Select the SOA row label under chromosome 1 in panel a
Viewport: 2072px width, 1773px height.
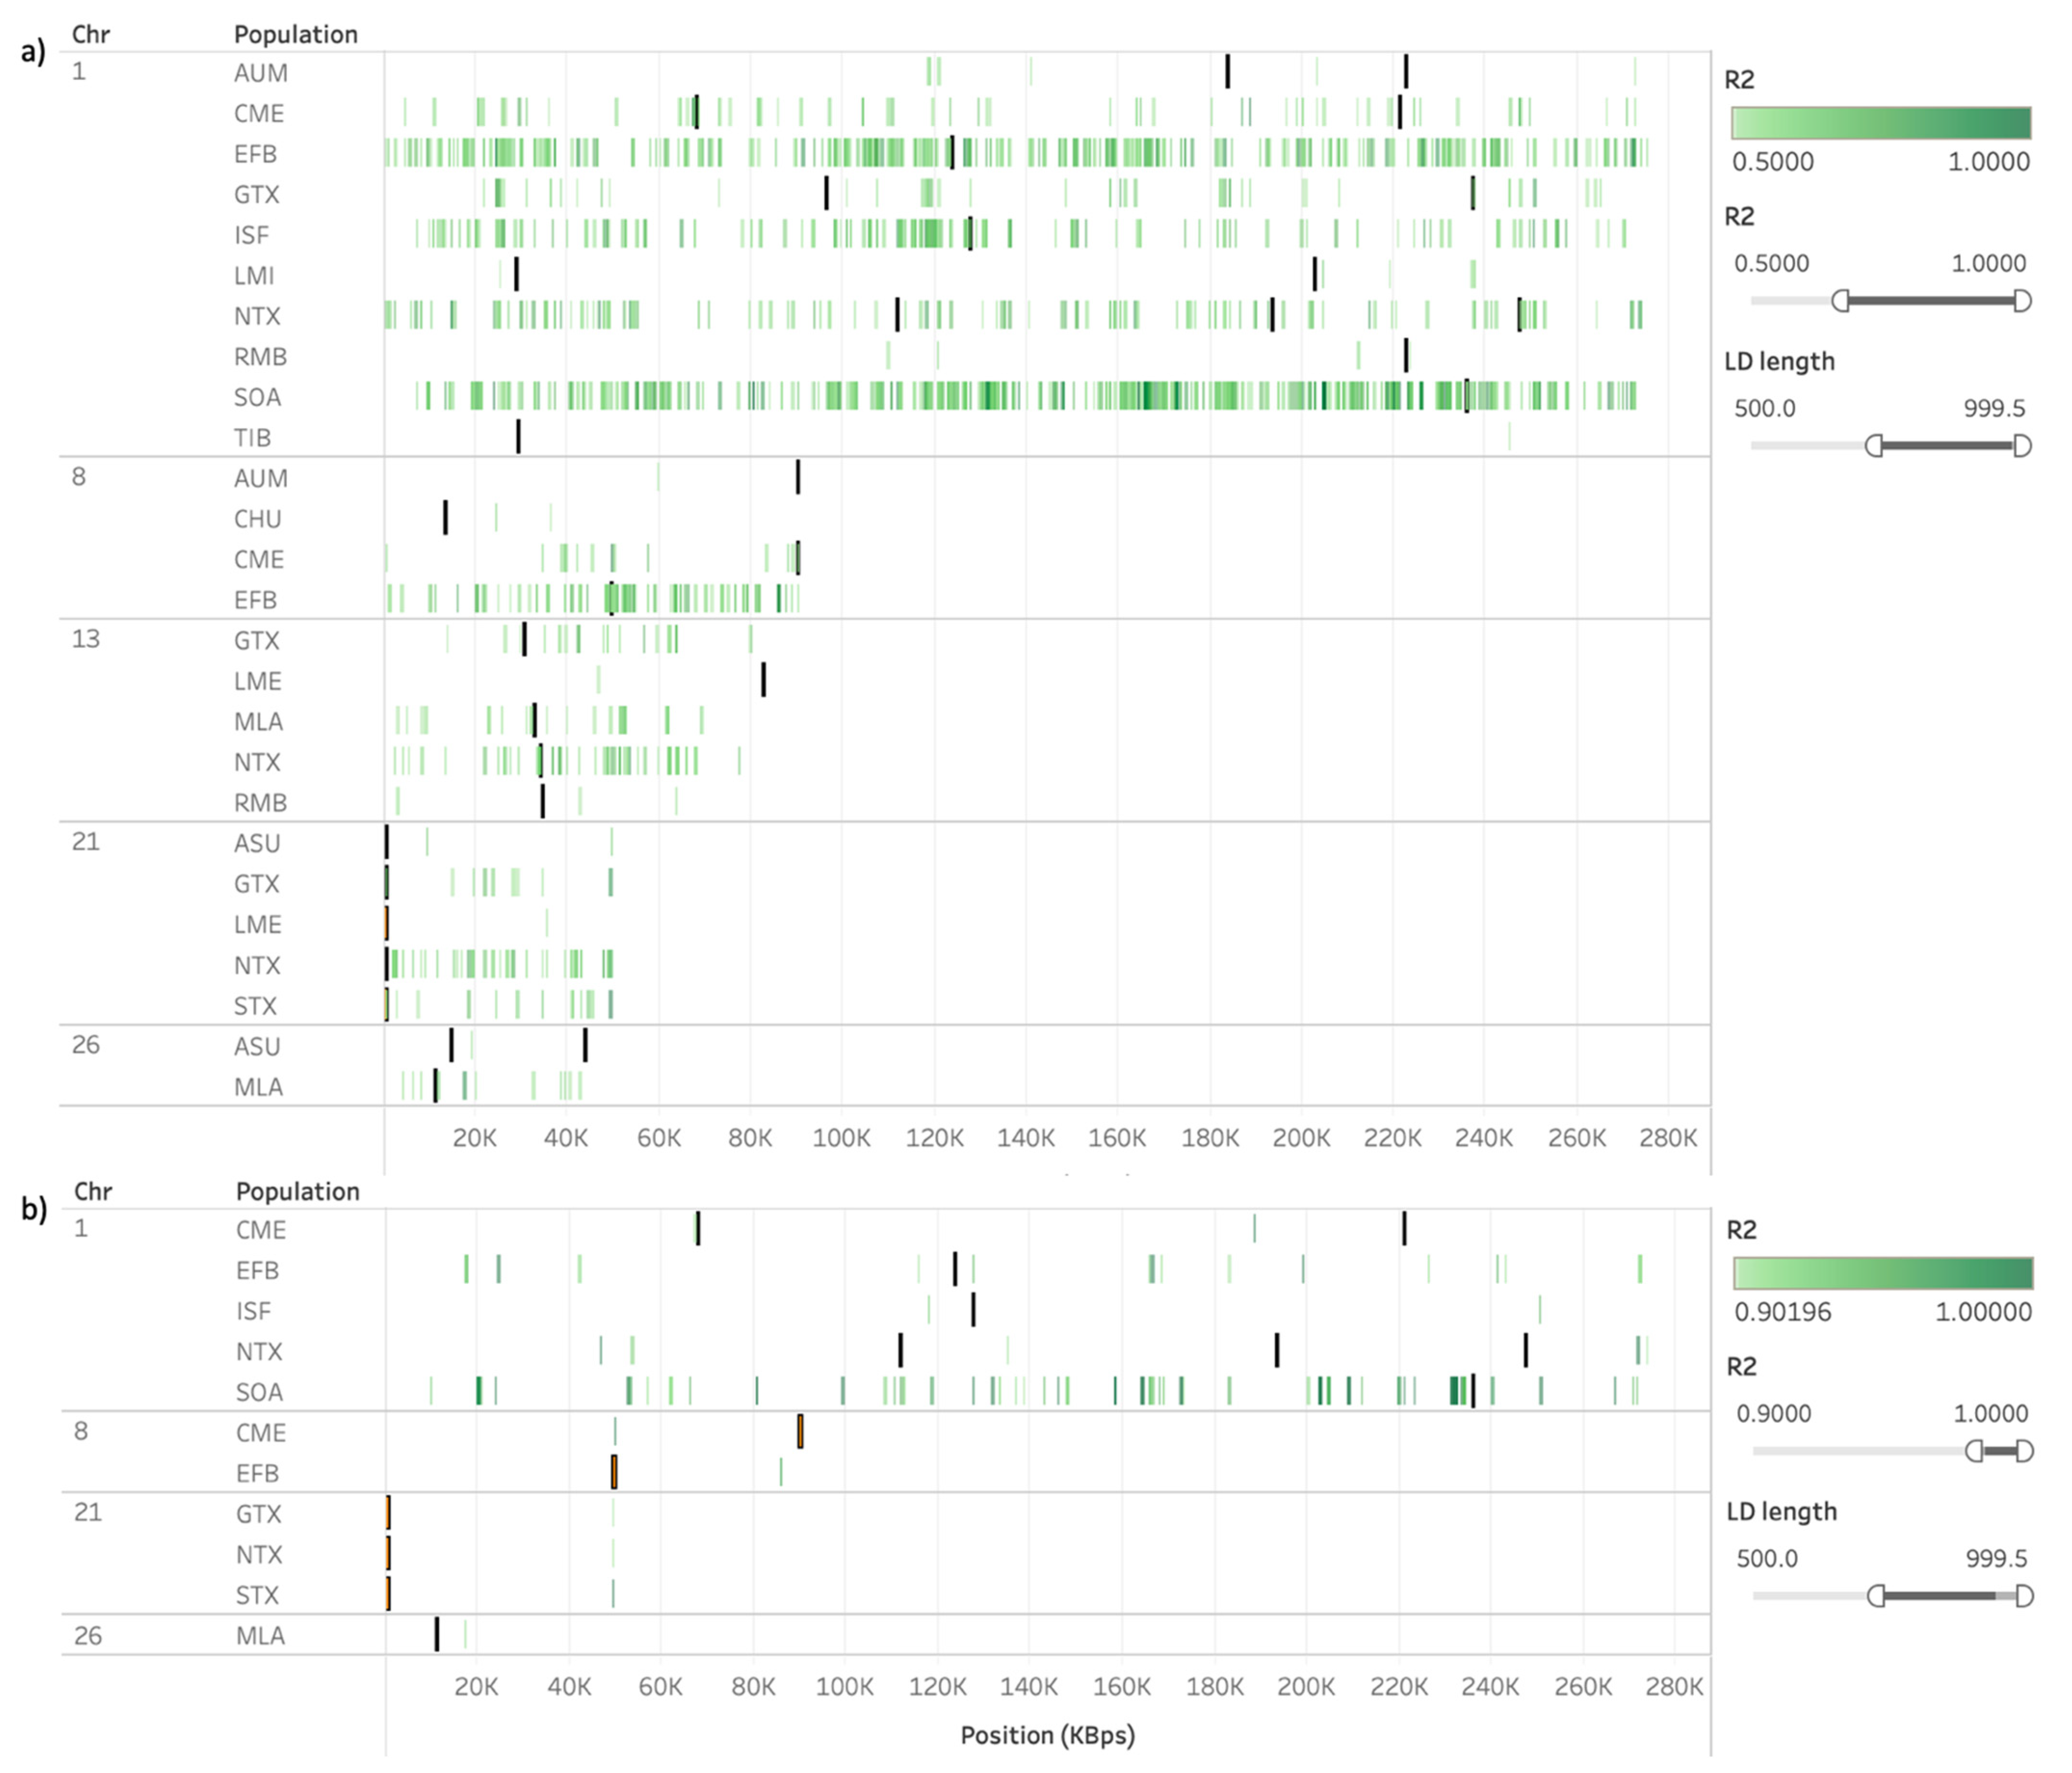coord(257,397)
